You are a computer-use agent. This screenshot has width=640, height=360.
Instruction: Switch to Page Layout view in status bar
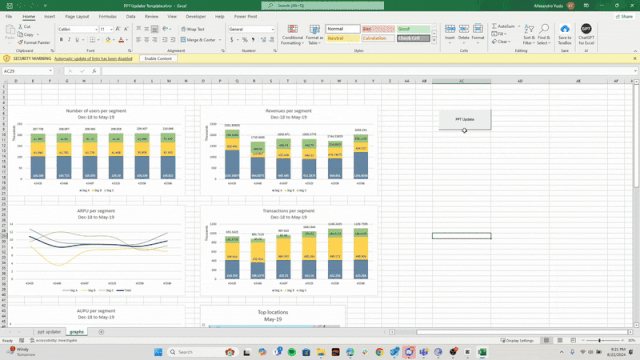(x=560, y=340)
